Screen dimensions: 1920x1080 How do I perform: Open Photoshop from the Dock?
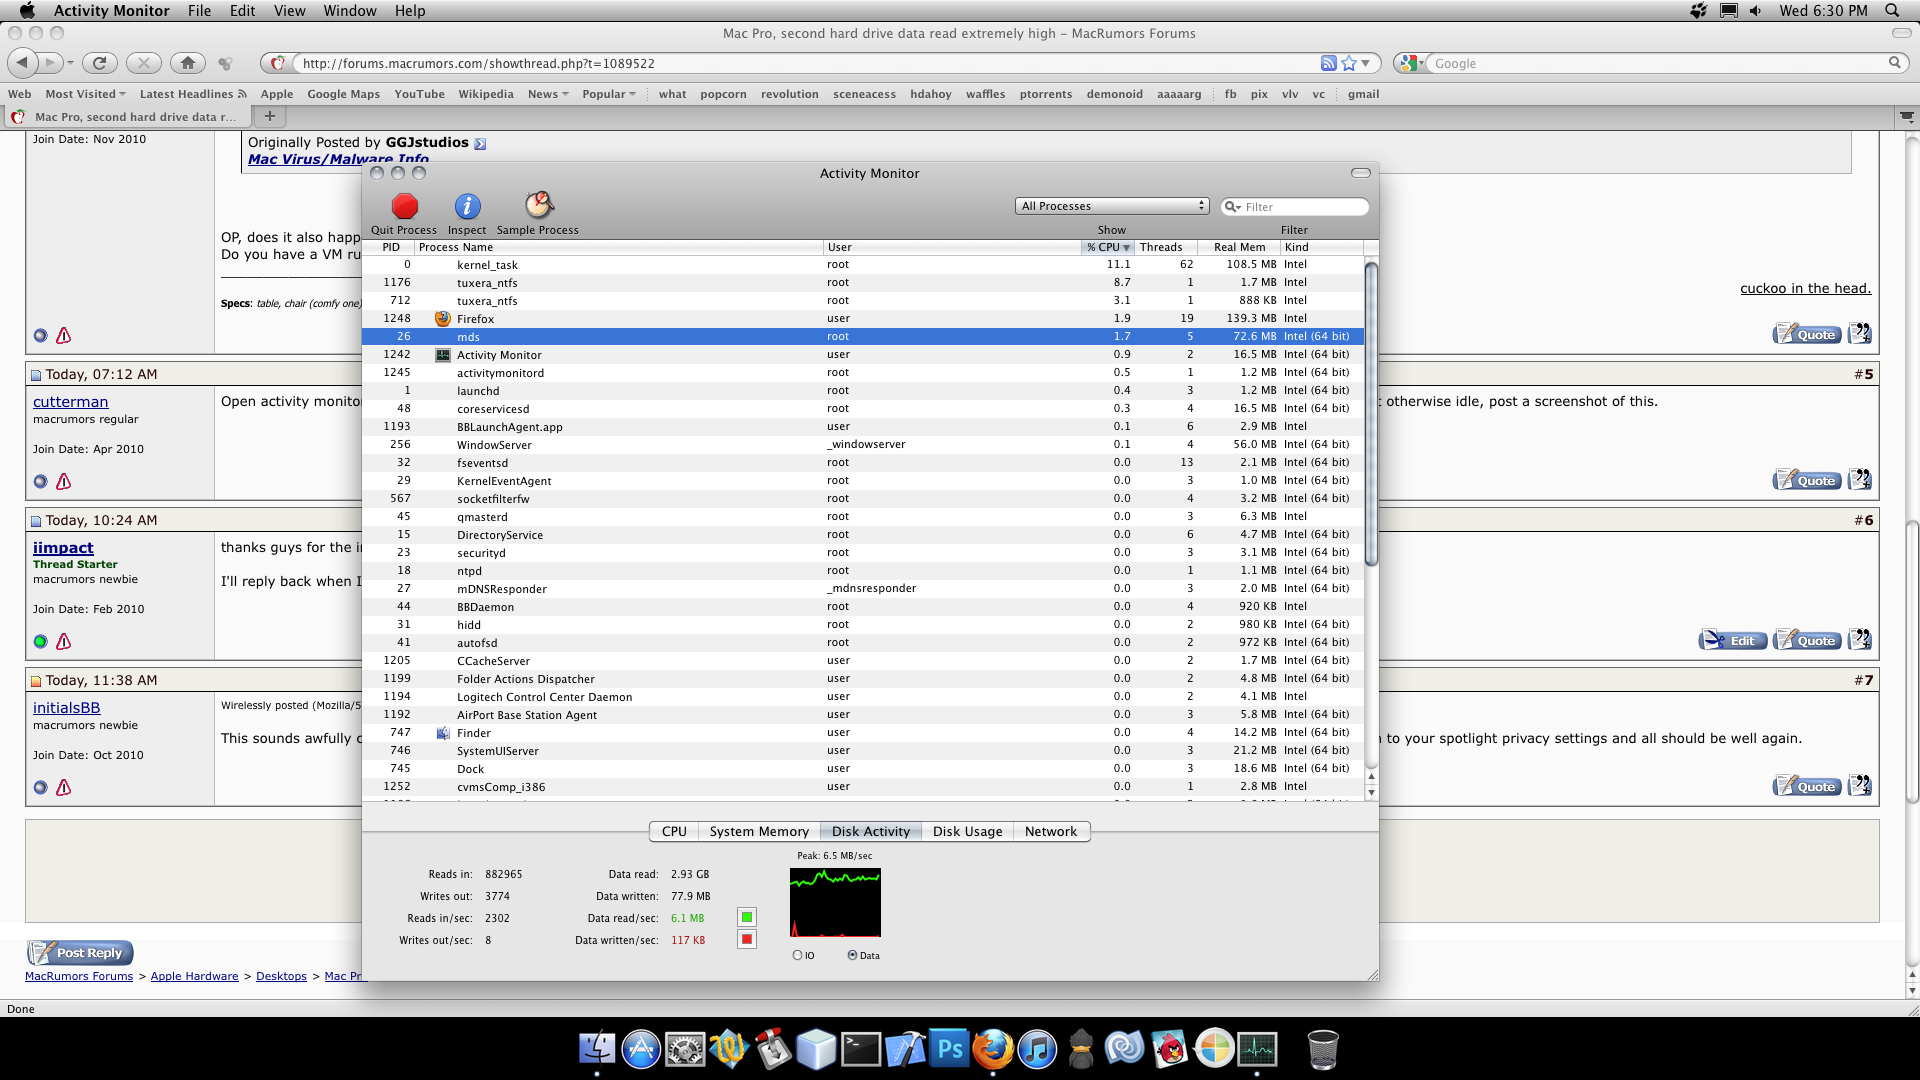[949, 1049]
